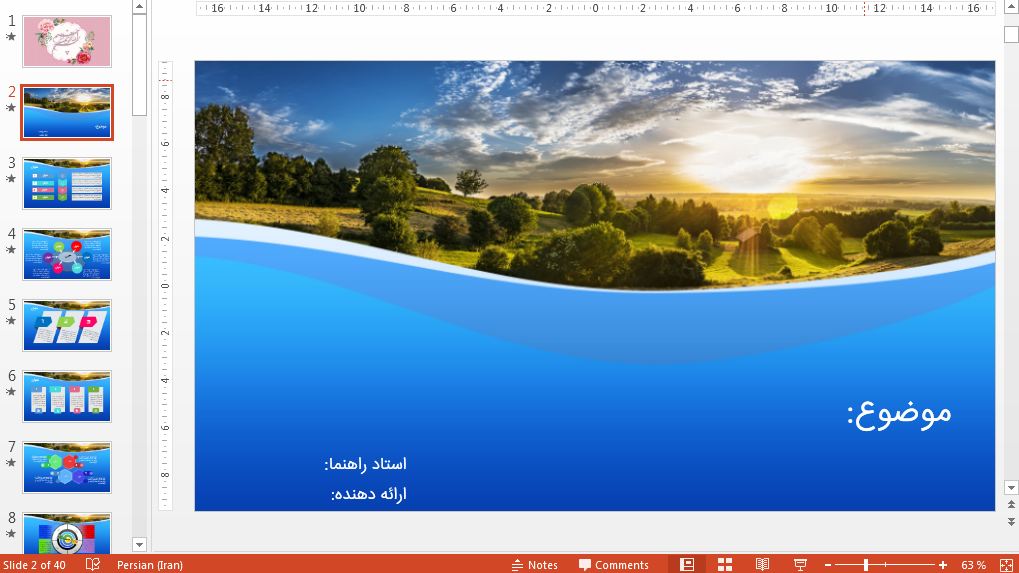
Task: Click the zoom out minus button
Action: [x=828, y=565]
